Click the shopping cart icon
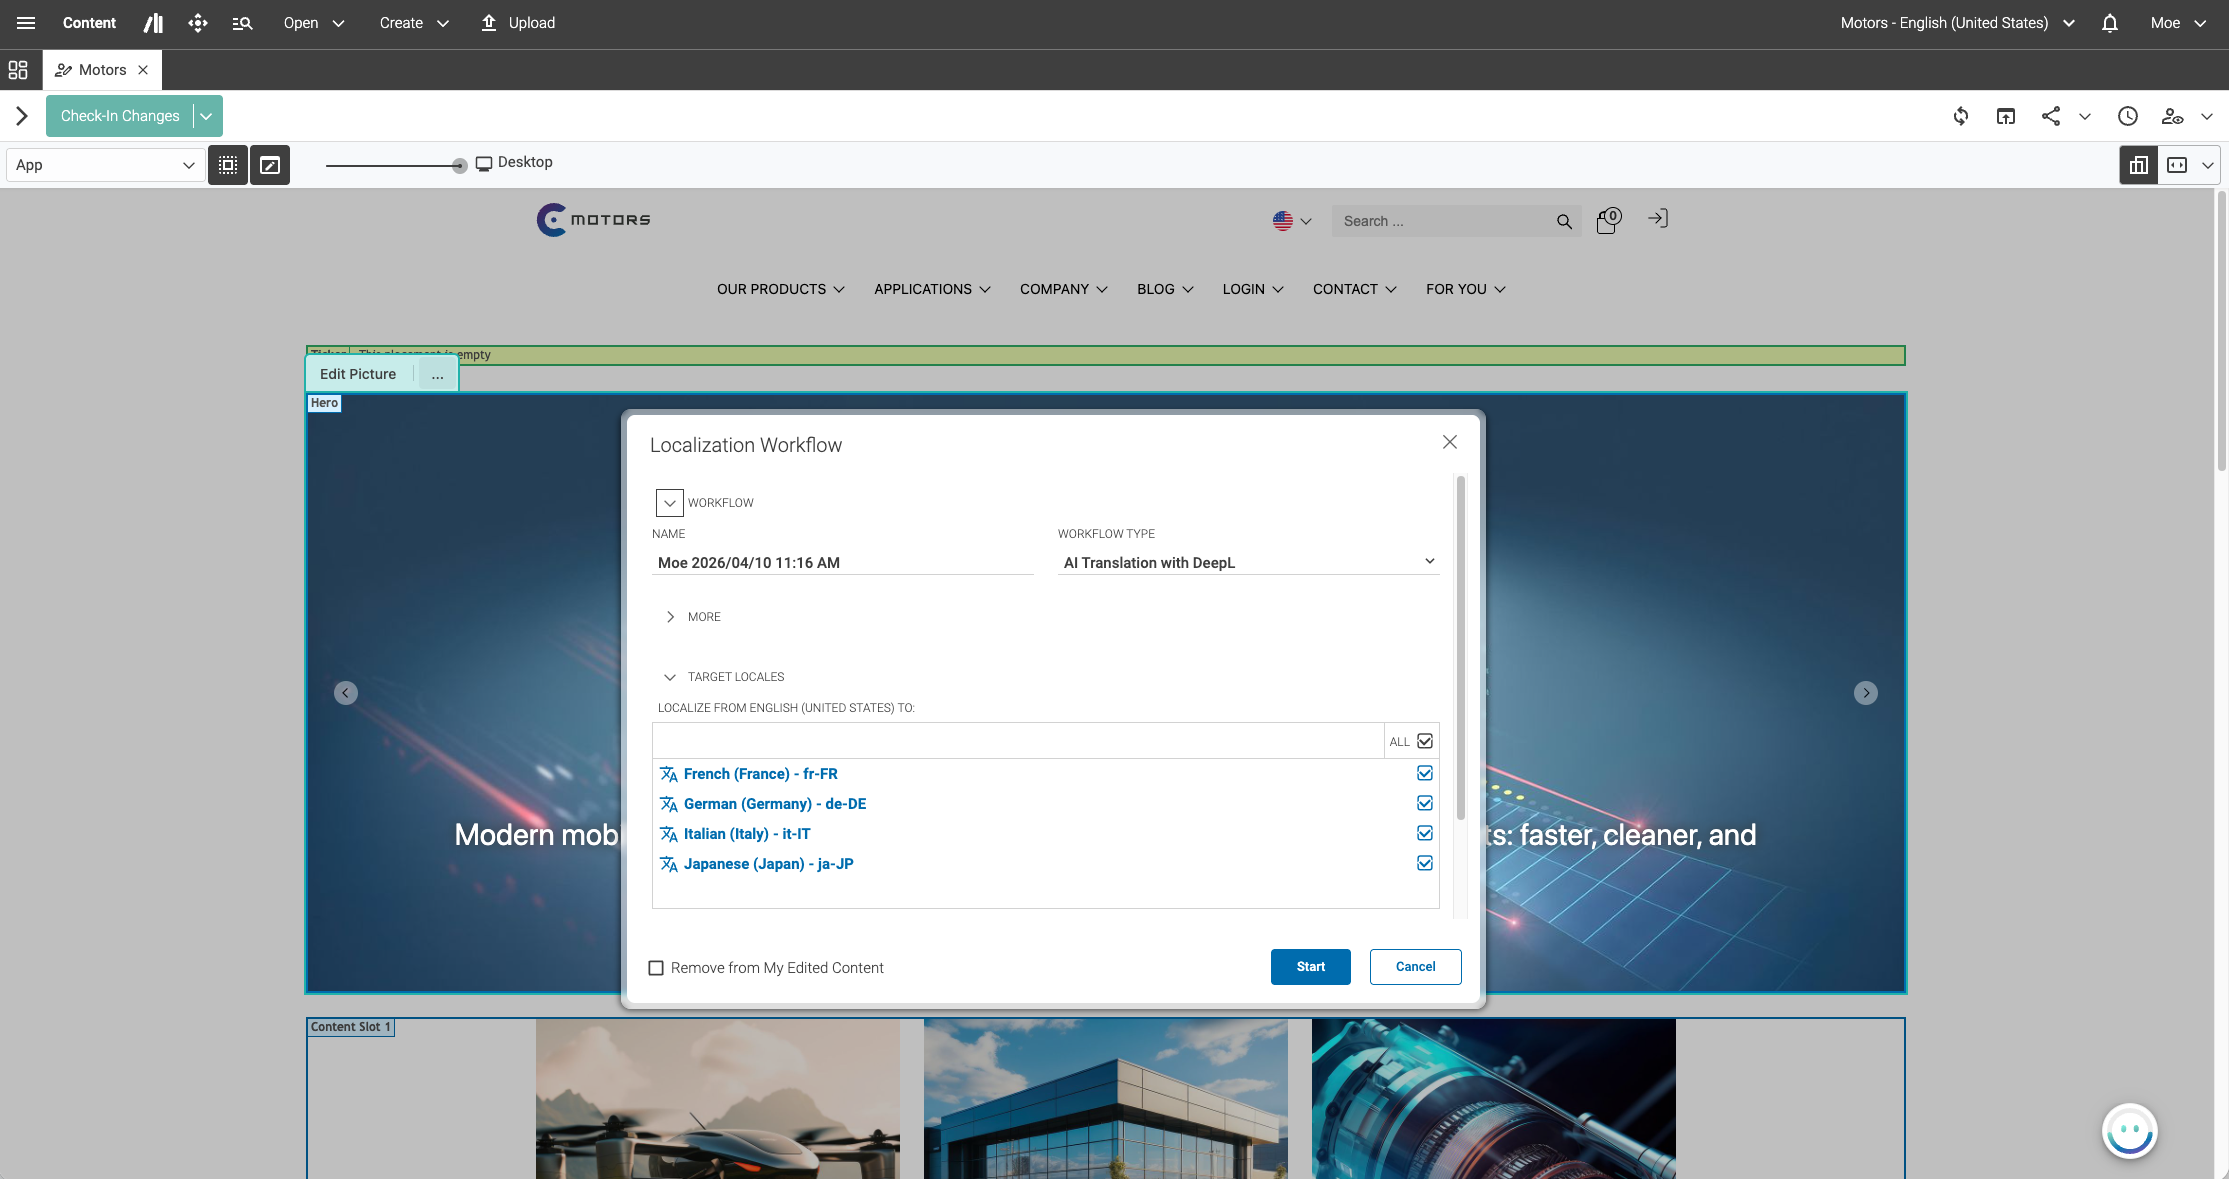 (1607, 220)
